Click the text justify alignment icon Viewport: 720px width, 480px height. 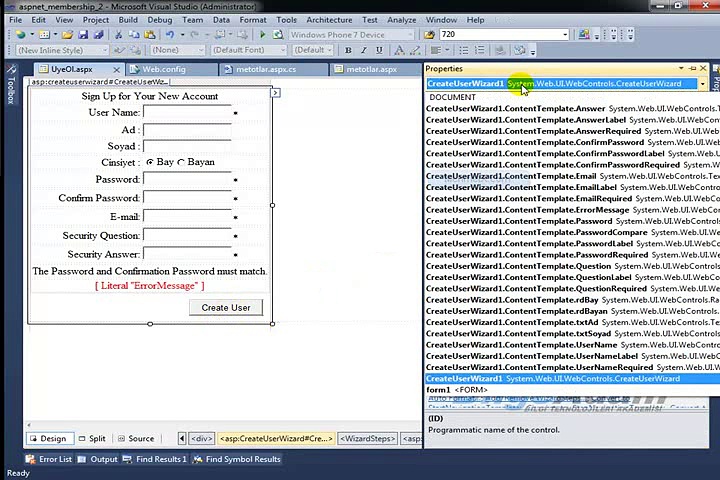436,50
